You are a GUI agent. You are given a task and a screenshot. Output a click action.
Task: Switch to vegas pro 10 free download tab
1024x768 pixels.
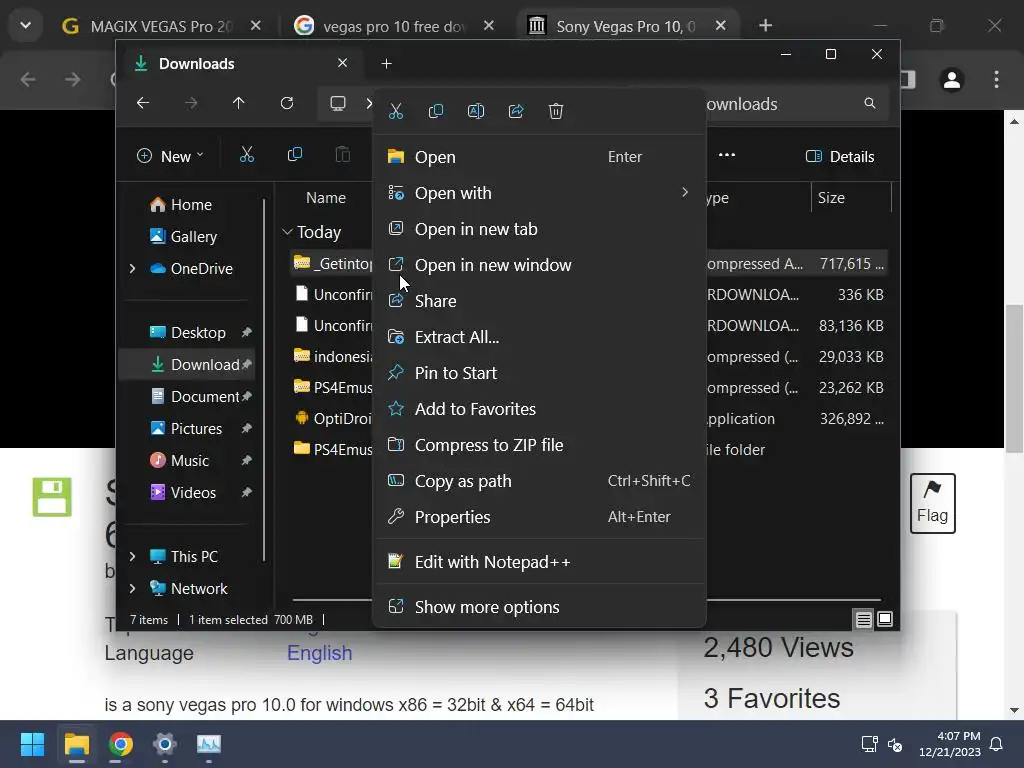point(392,26)
